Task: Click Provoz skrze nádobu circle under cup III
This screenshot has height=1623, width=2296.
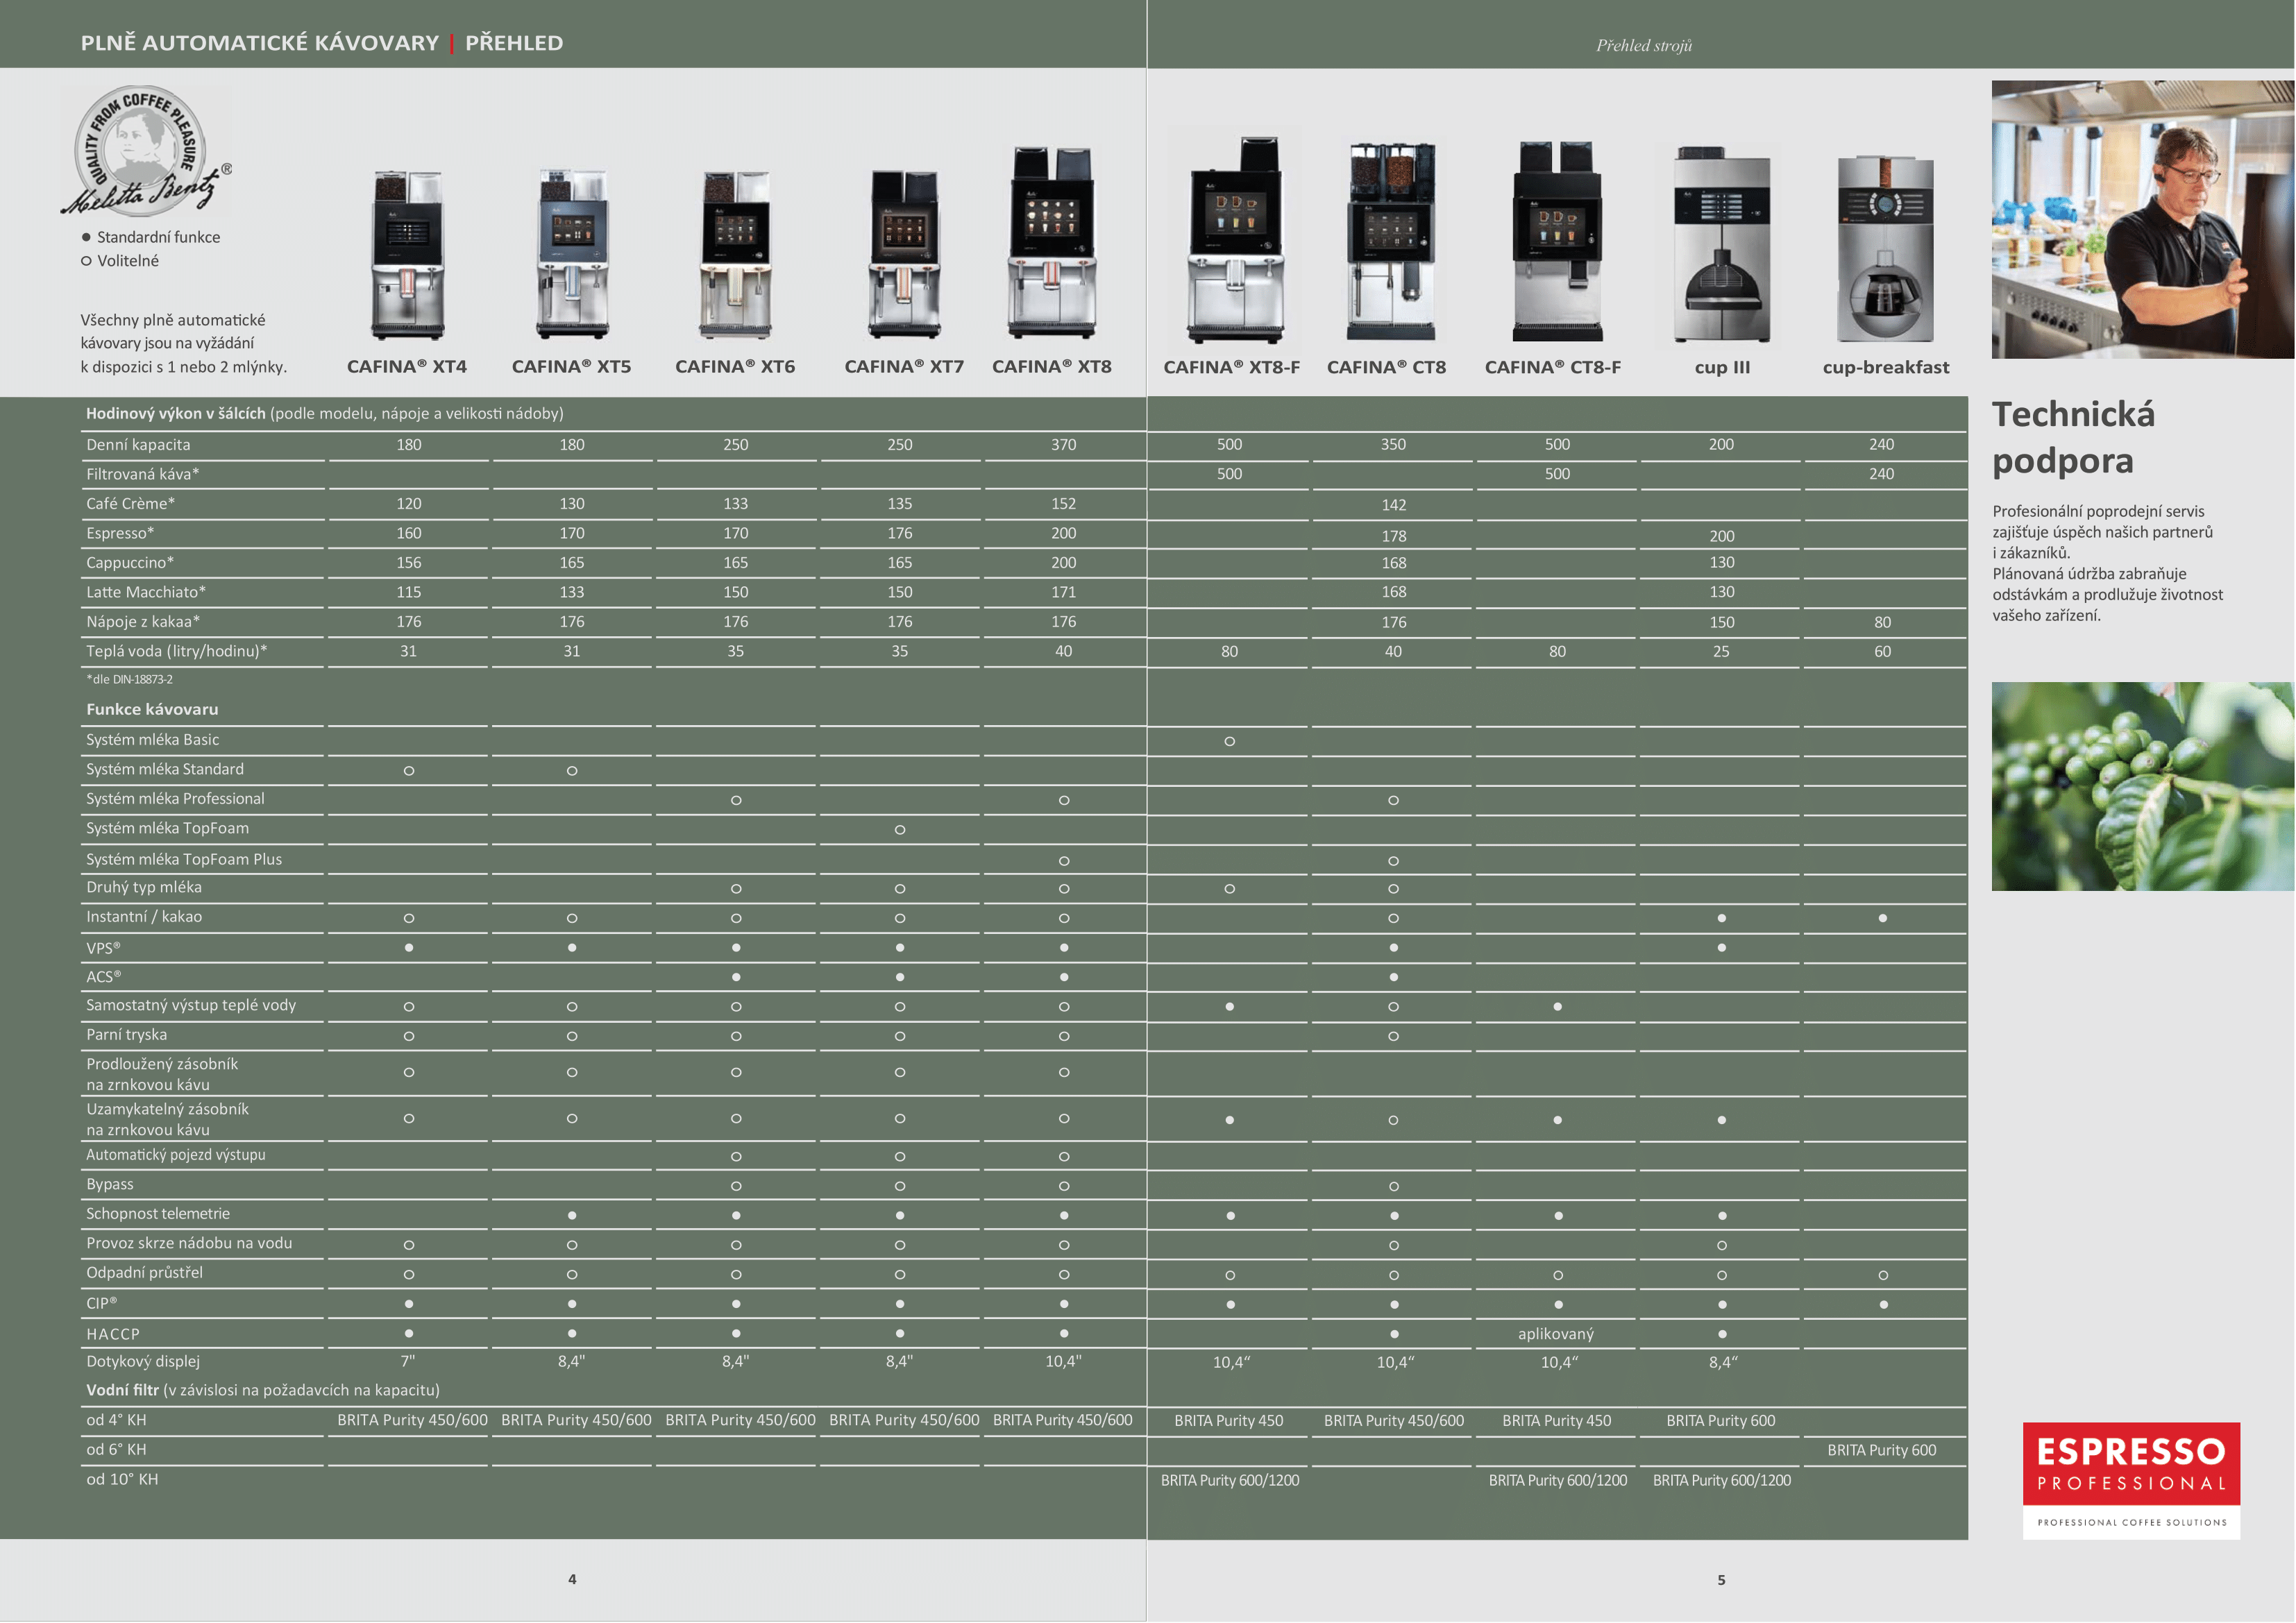Action: (1722, 1246)
